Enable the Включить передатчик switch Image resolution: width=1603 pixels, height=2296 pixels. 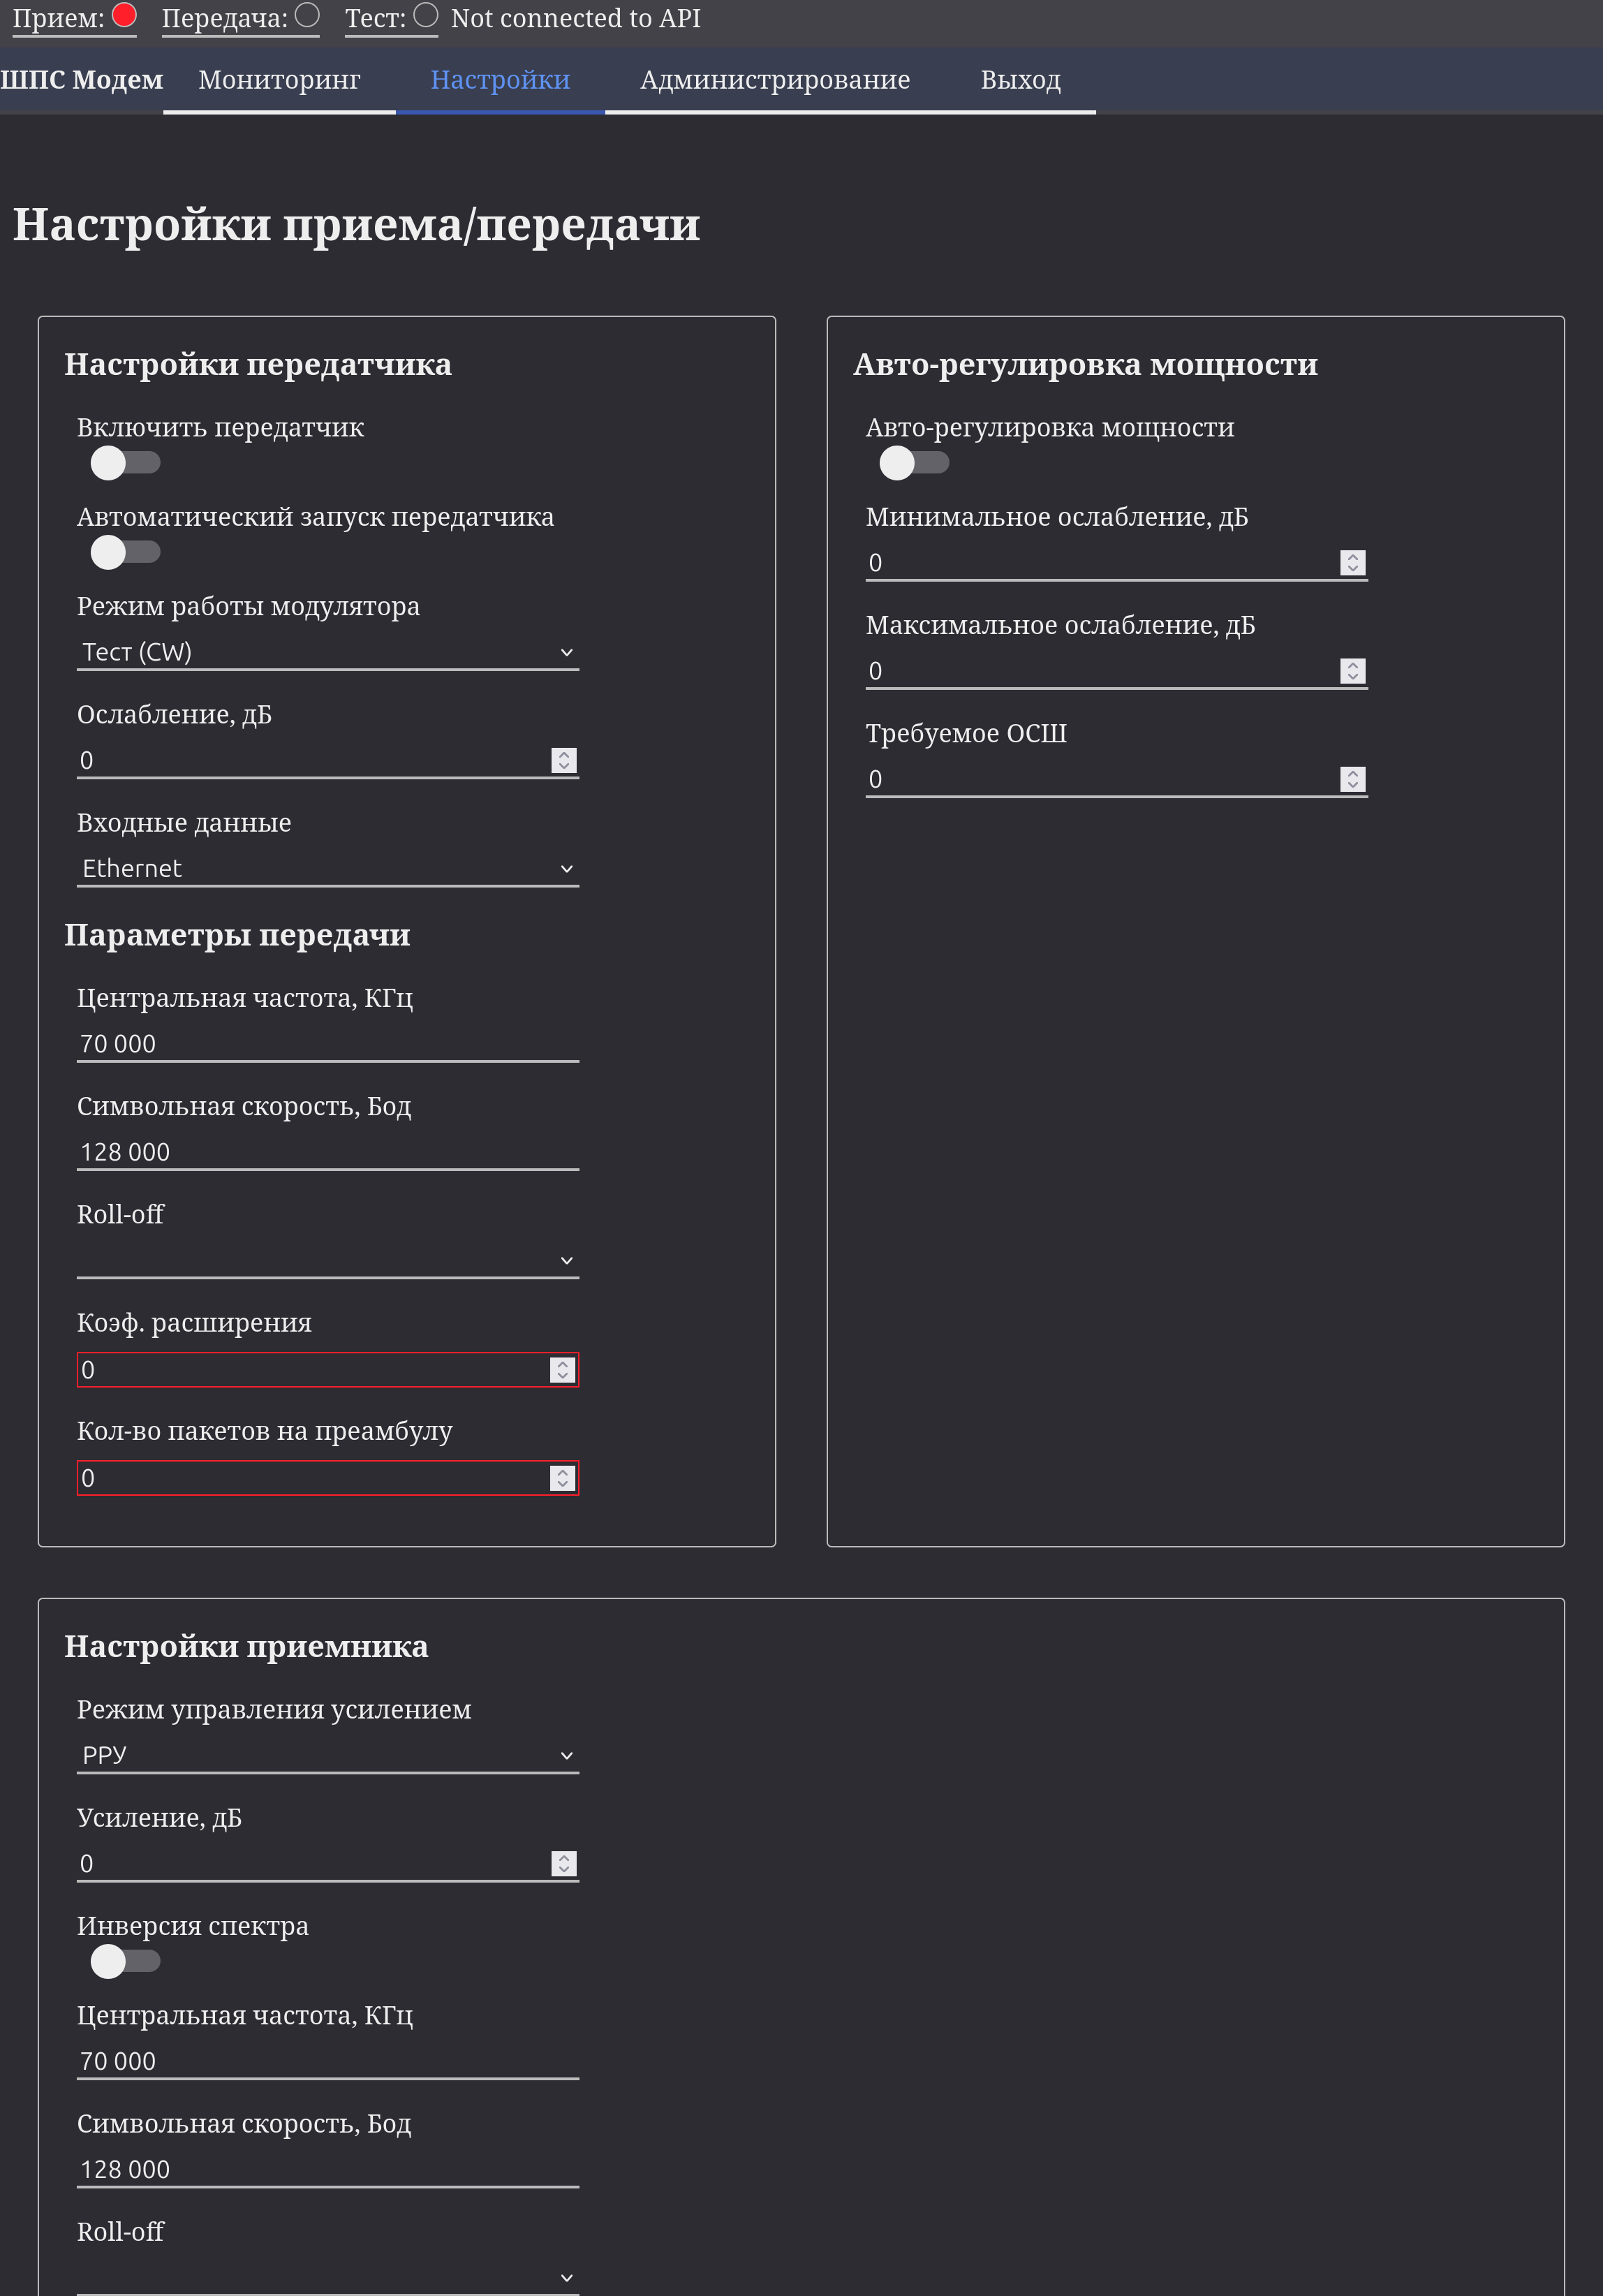click(125, 463)
